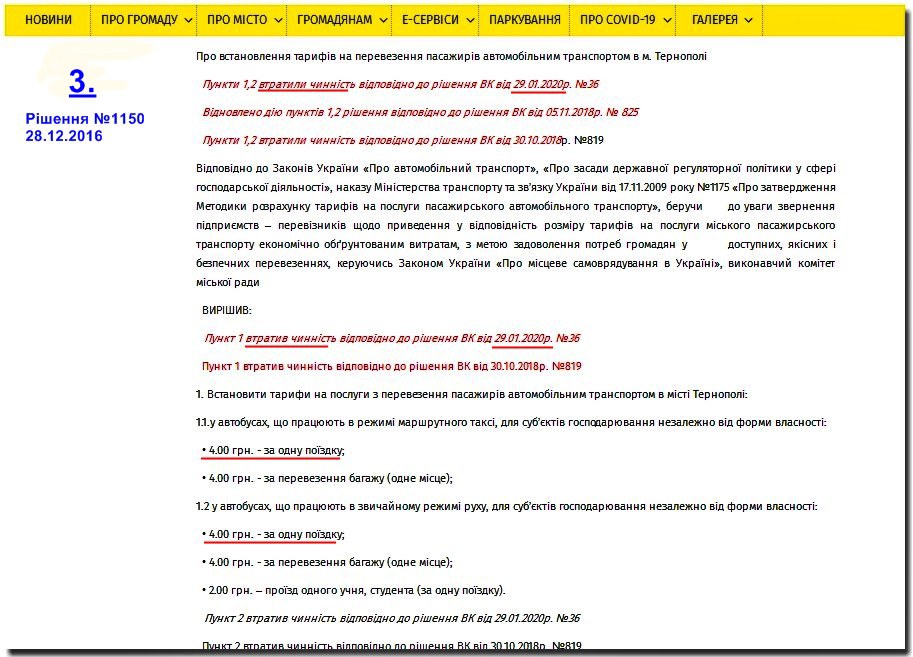Click the title about встановлення тарифів на перевезення
This screenshot has width=913, height=657.
[x=451, y=56]
